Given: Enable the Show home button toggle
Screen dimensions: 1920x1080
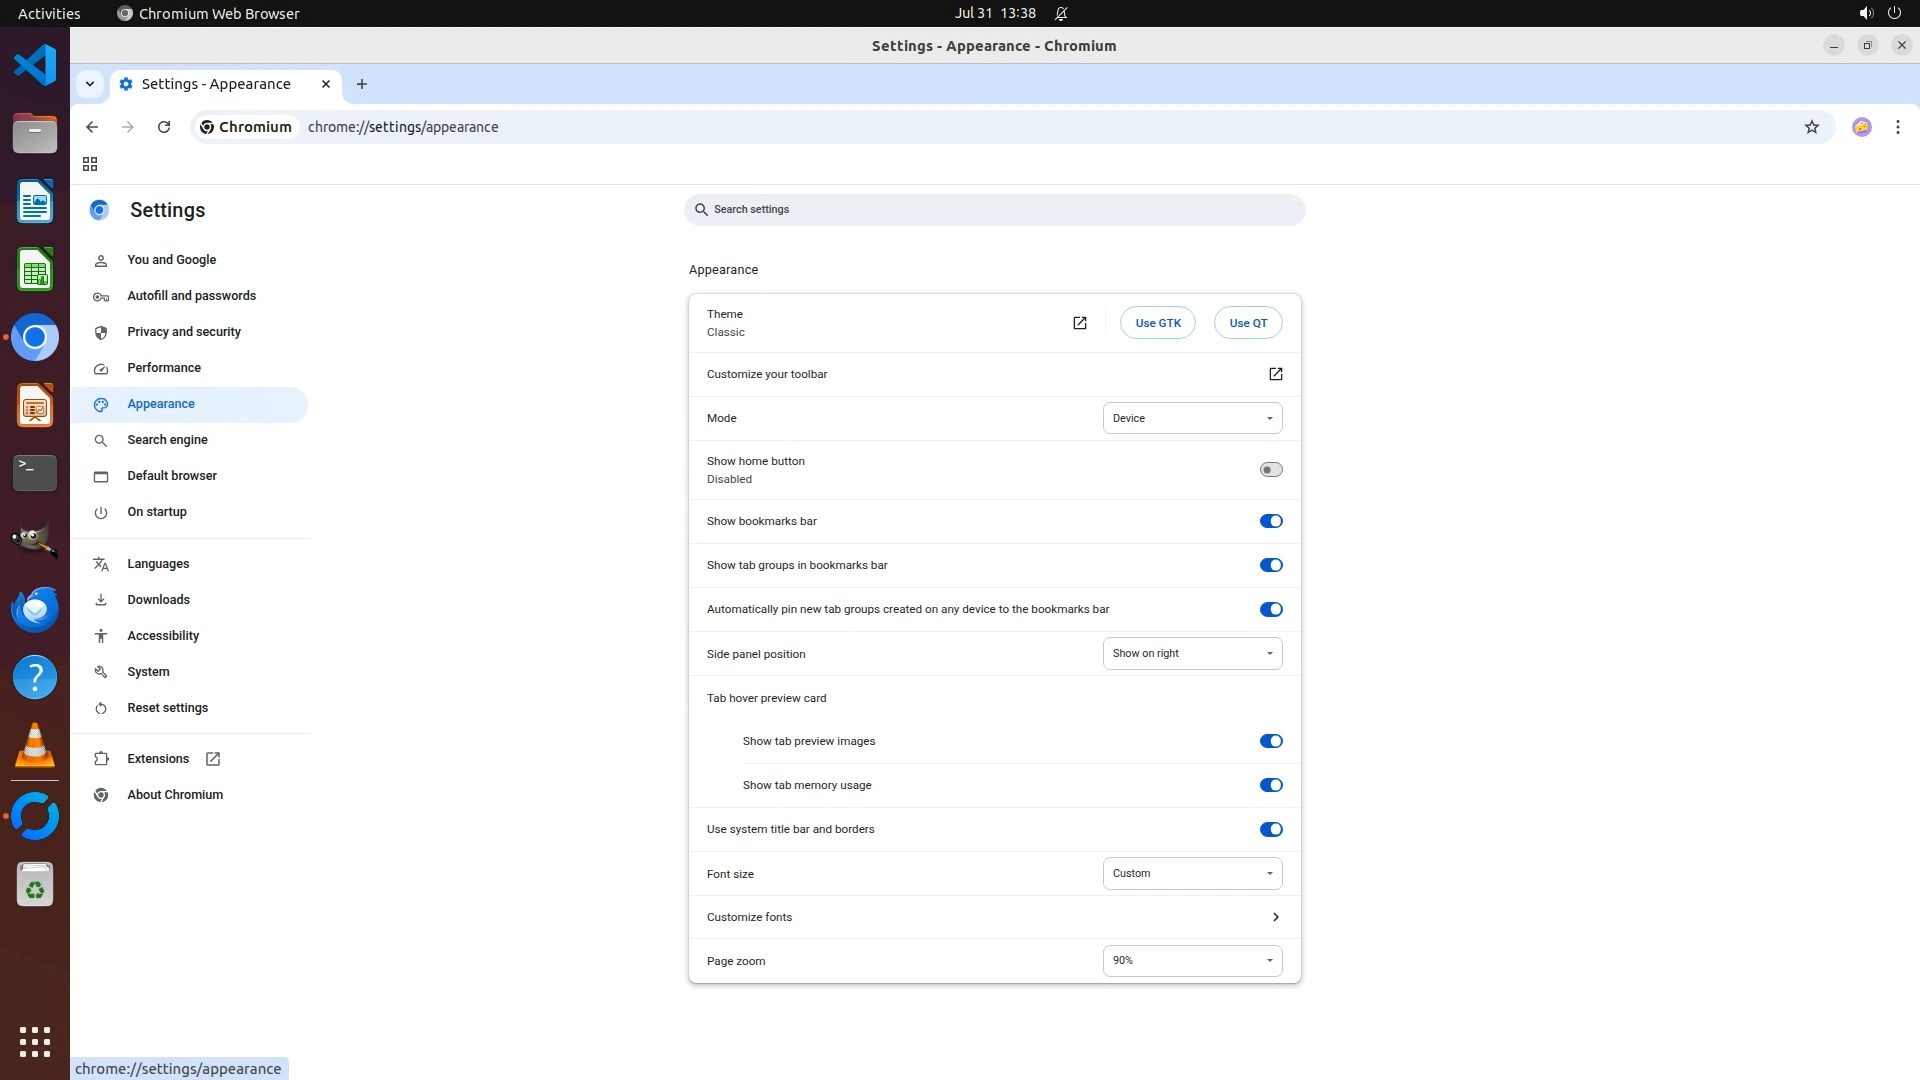Looking at the screenshot, I should point(1270,470).
